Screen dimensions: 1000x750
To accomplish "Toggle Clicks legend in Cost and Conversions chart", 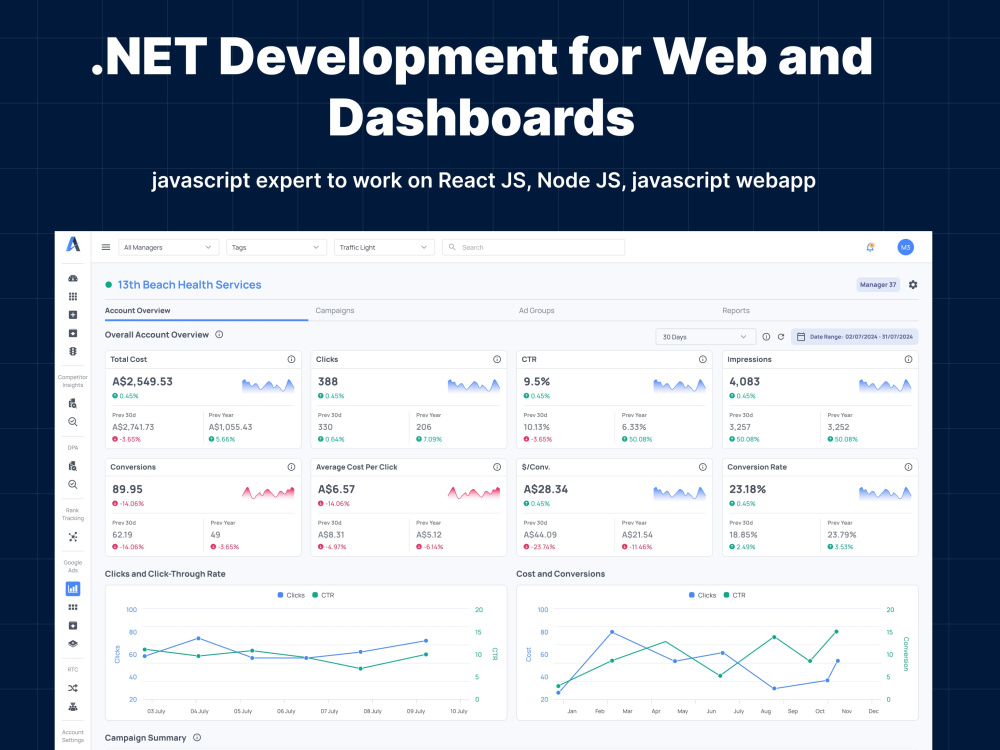I will (703, 595).
